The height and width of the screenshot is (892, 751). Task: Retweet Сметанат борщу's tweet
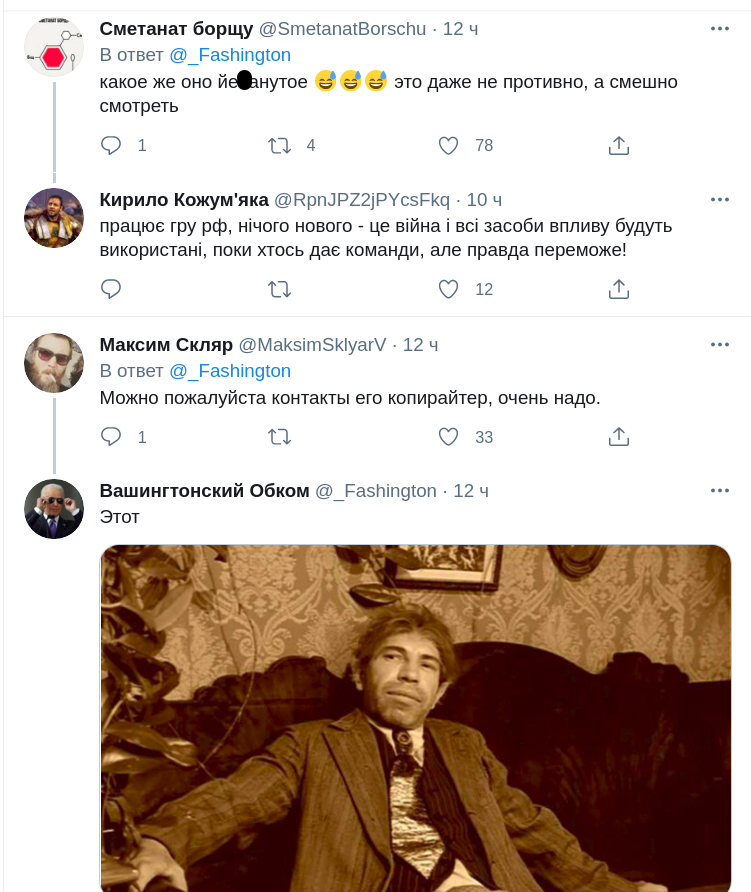[280, 145]
